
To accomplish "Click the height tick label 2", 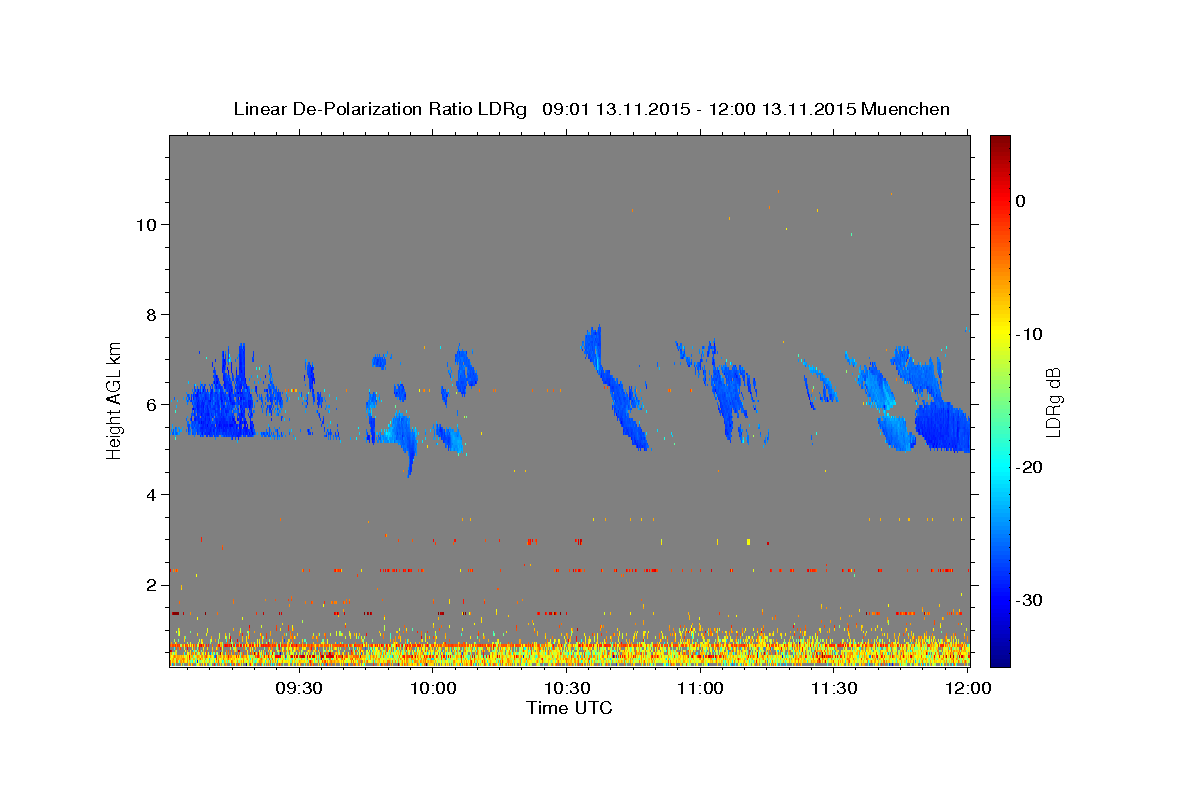I will (x=151, y=584).
